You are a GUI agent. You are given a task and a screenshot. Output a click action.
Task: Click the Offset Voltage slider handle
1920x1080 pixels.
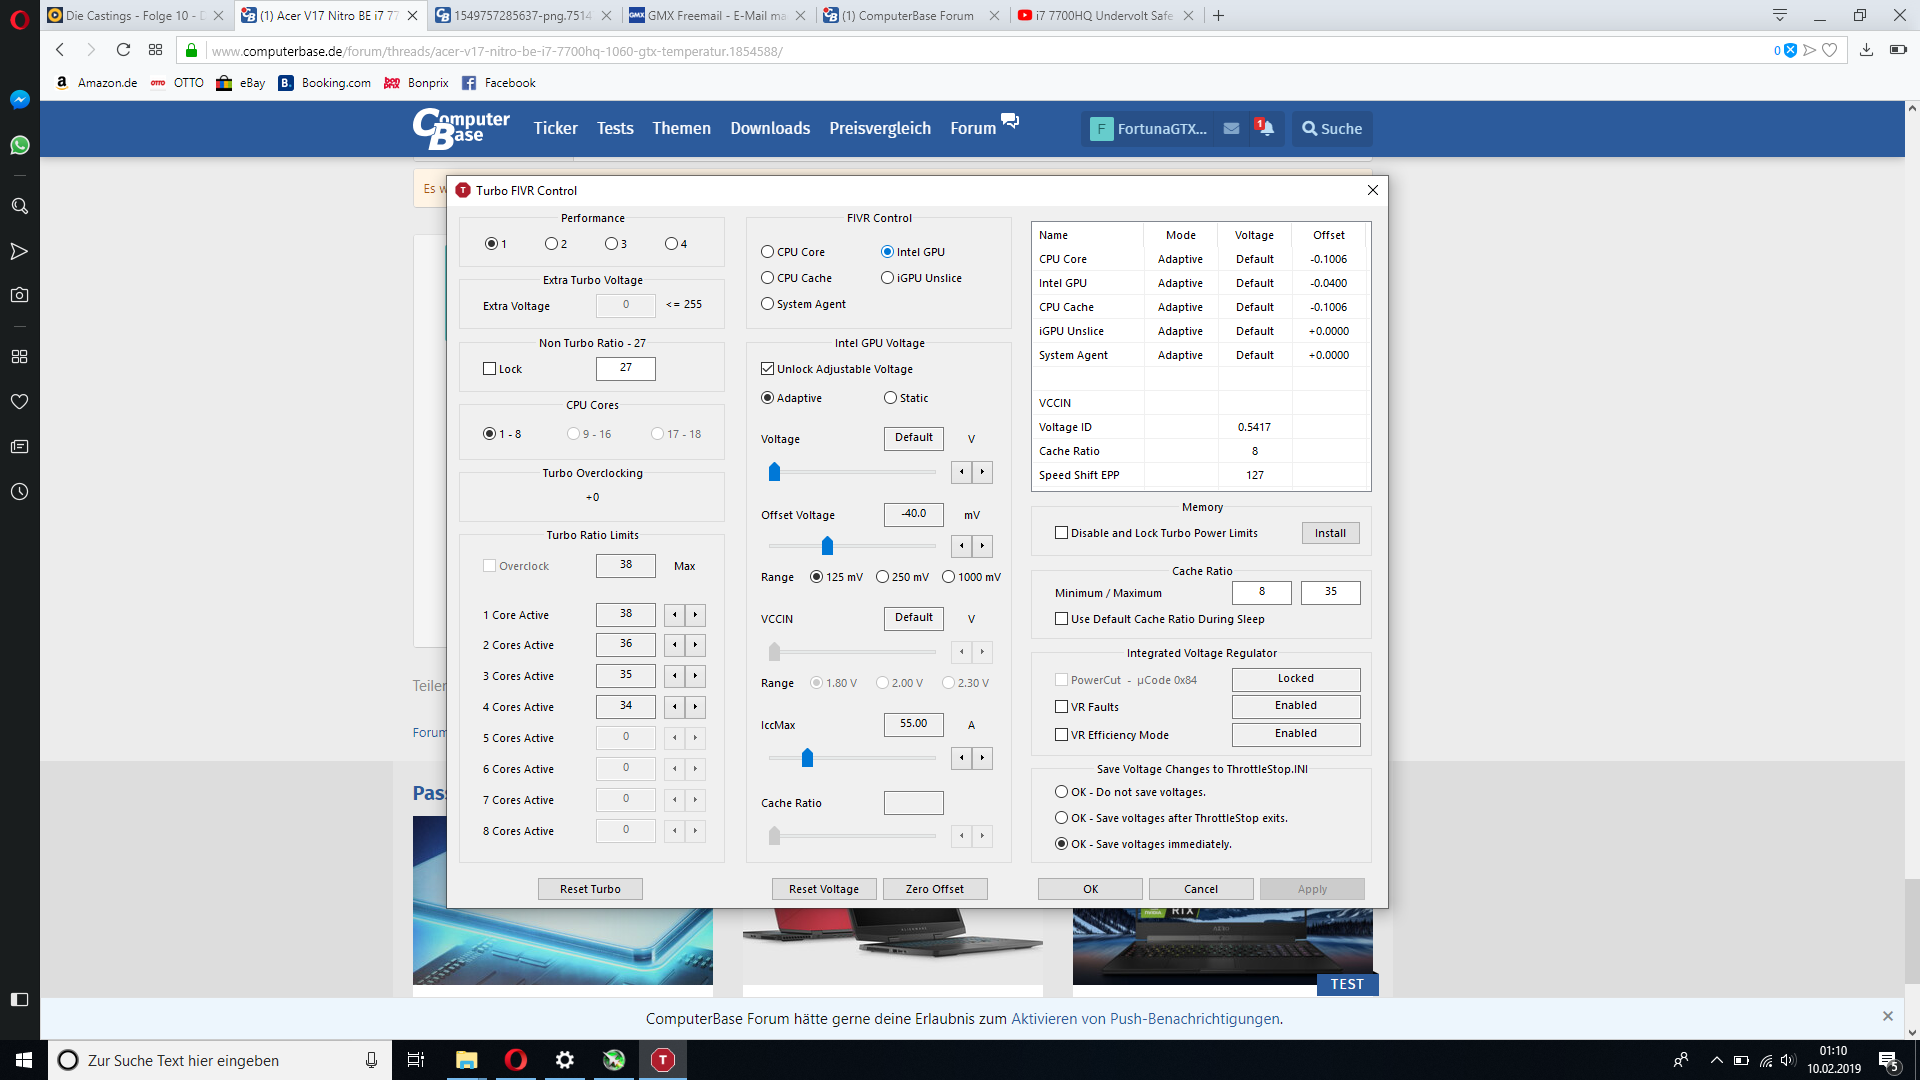(x=827, y=546)
